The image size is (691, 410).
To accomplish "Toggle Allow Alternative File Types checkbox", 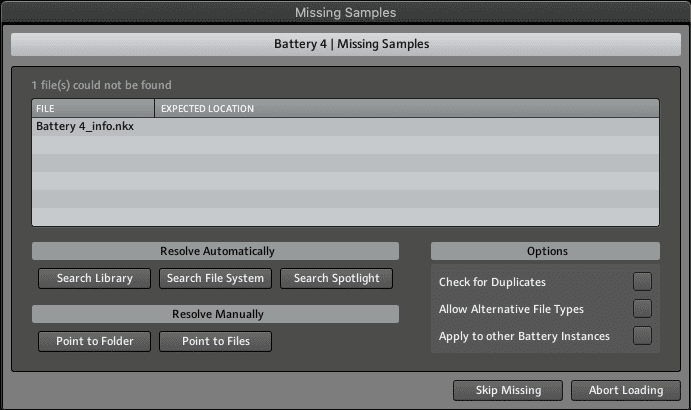I will tap(642, 309).
